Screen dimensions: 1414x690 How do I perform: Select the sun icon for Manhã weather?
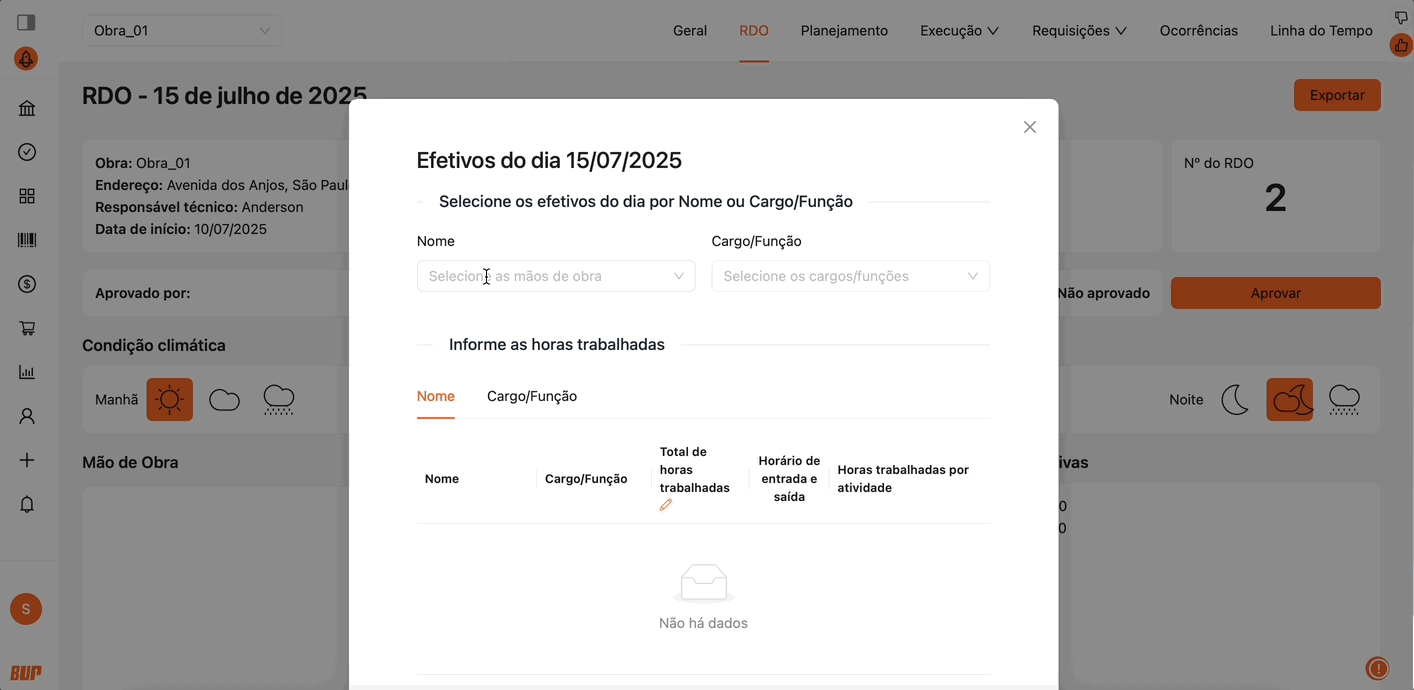[169, 399]
